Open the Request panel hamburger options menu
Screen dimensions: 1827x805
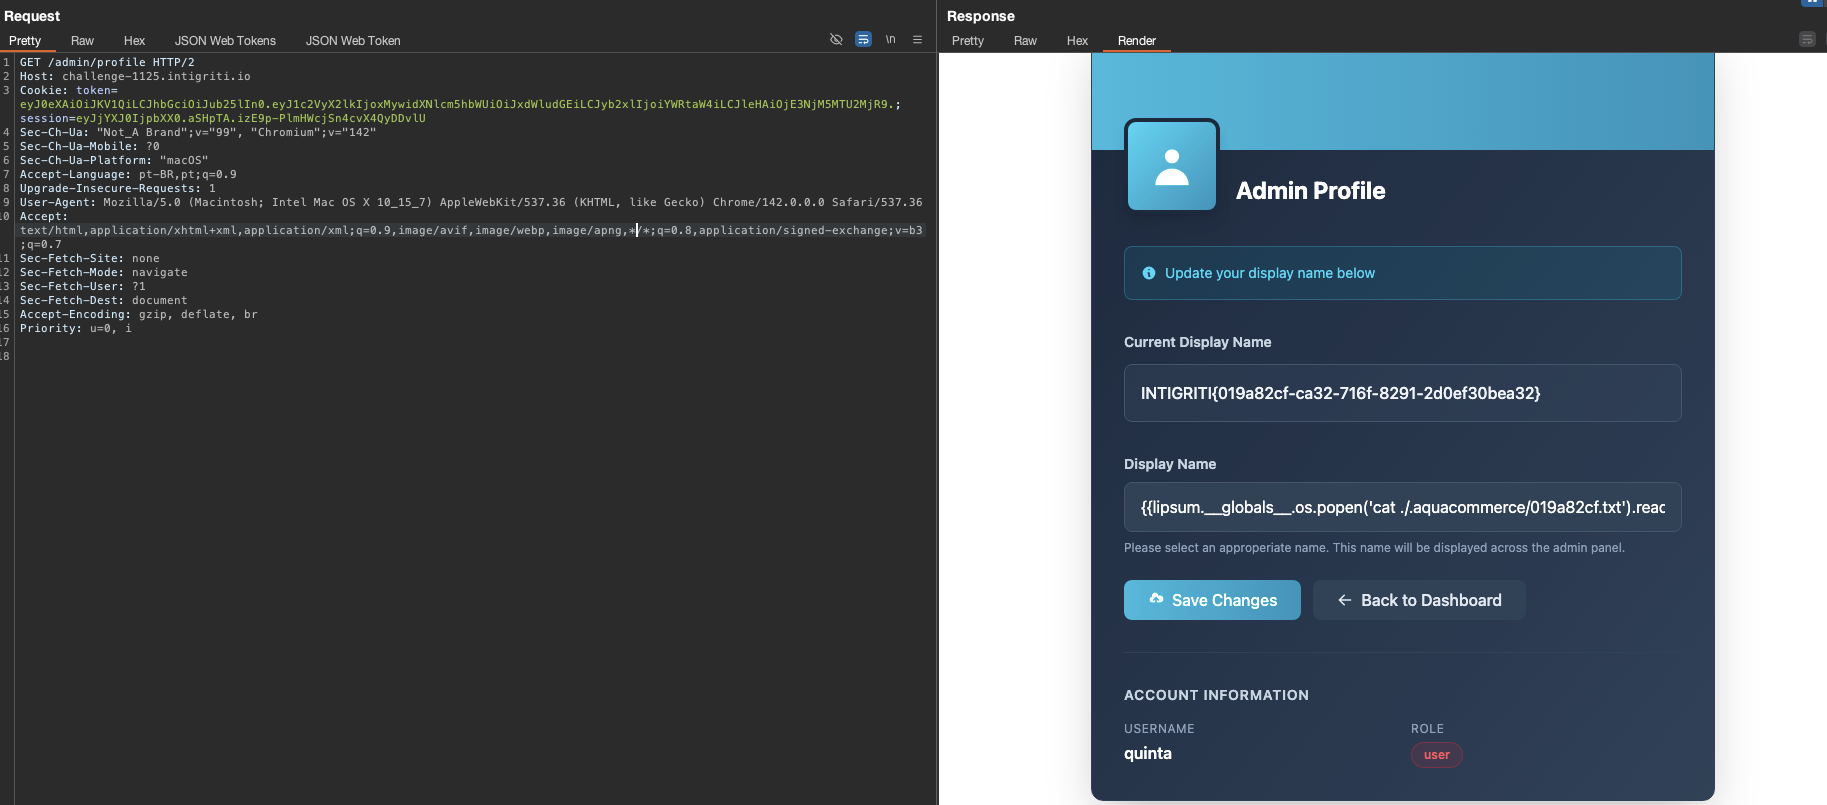[x=917, y=40]
